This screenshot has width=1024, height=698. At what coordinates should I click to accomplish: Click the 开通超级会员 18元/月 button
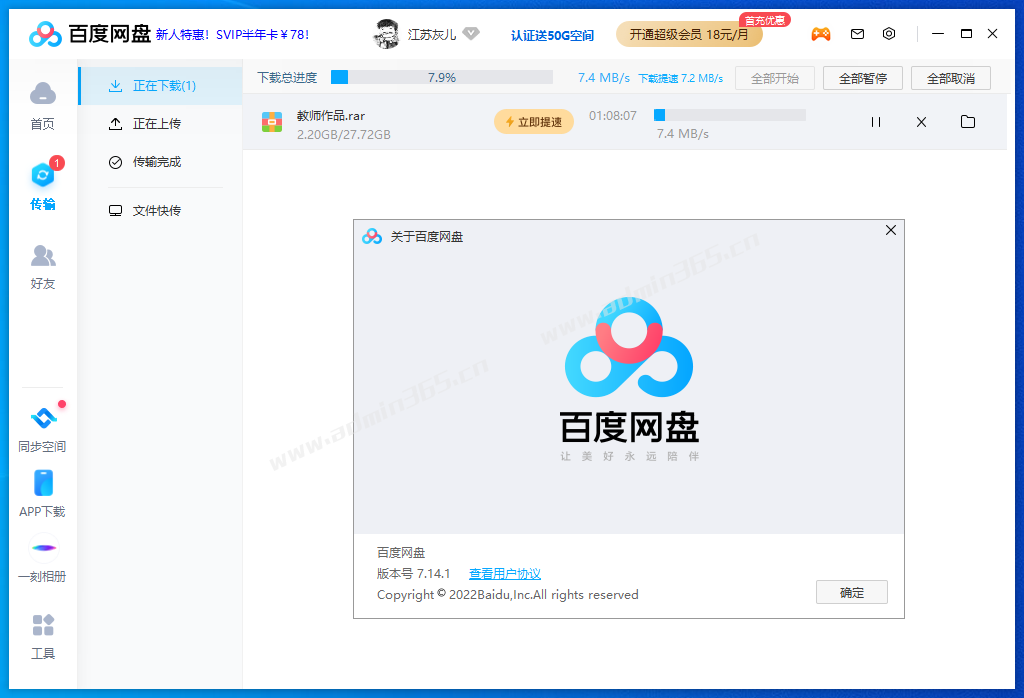coord(689,35)
